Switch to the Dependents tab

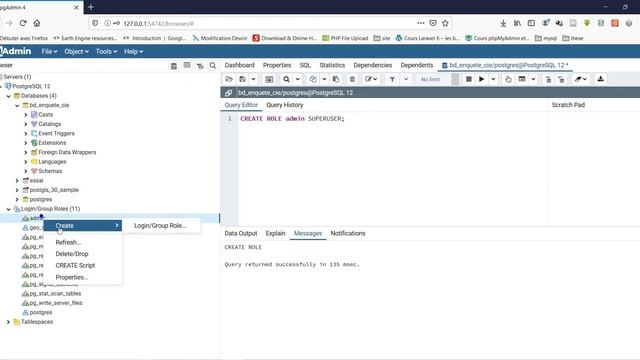pyautogui.click(x=417, y=65)
